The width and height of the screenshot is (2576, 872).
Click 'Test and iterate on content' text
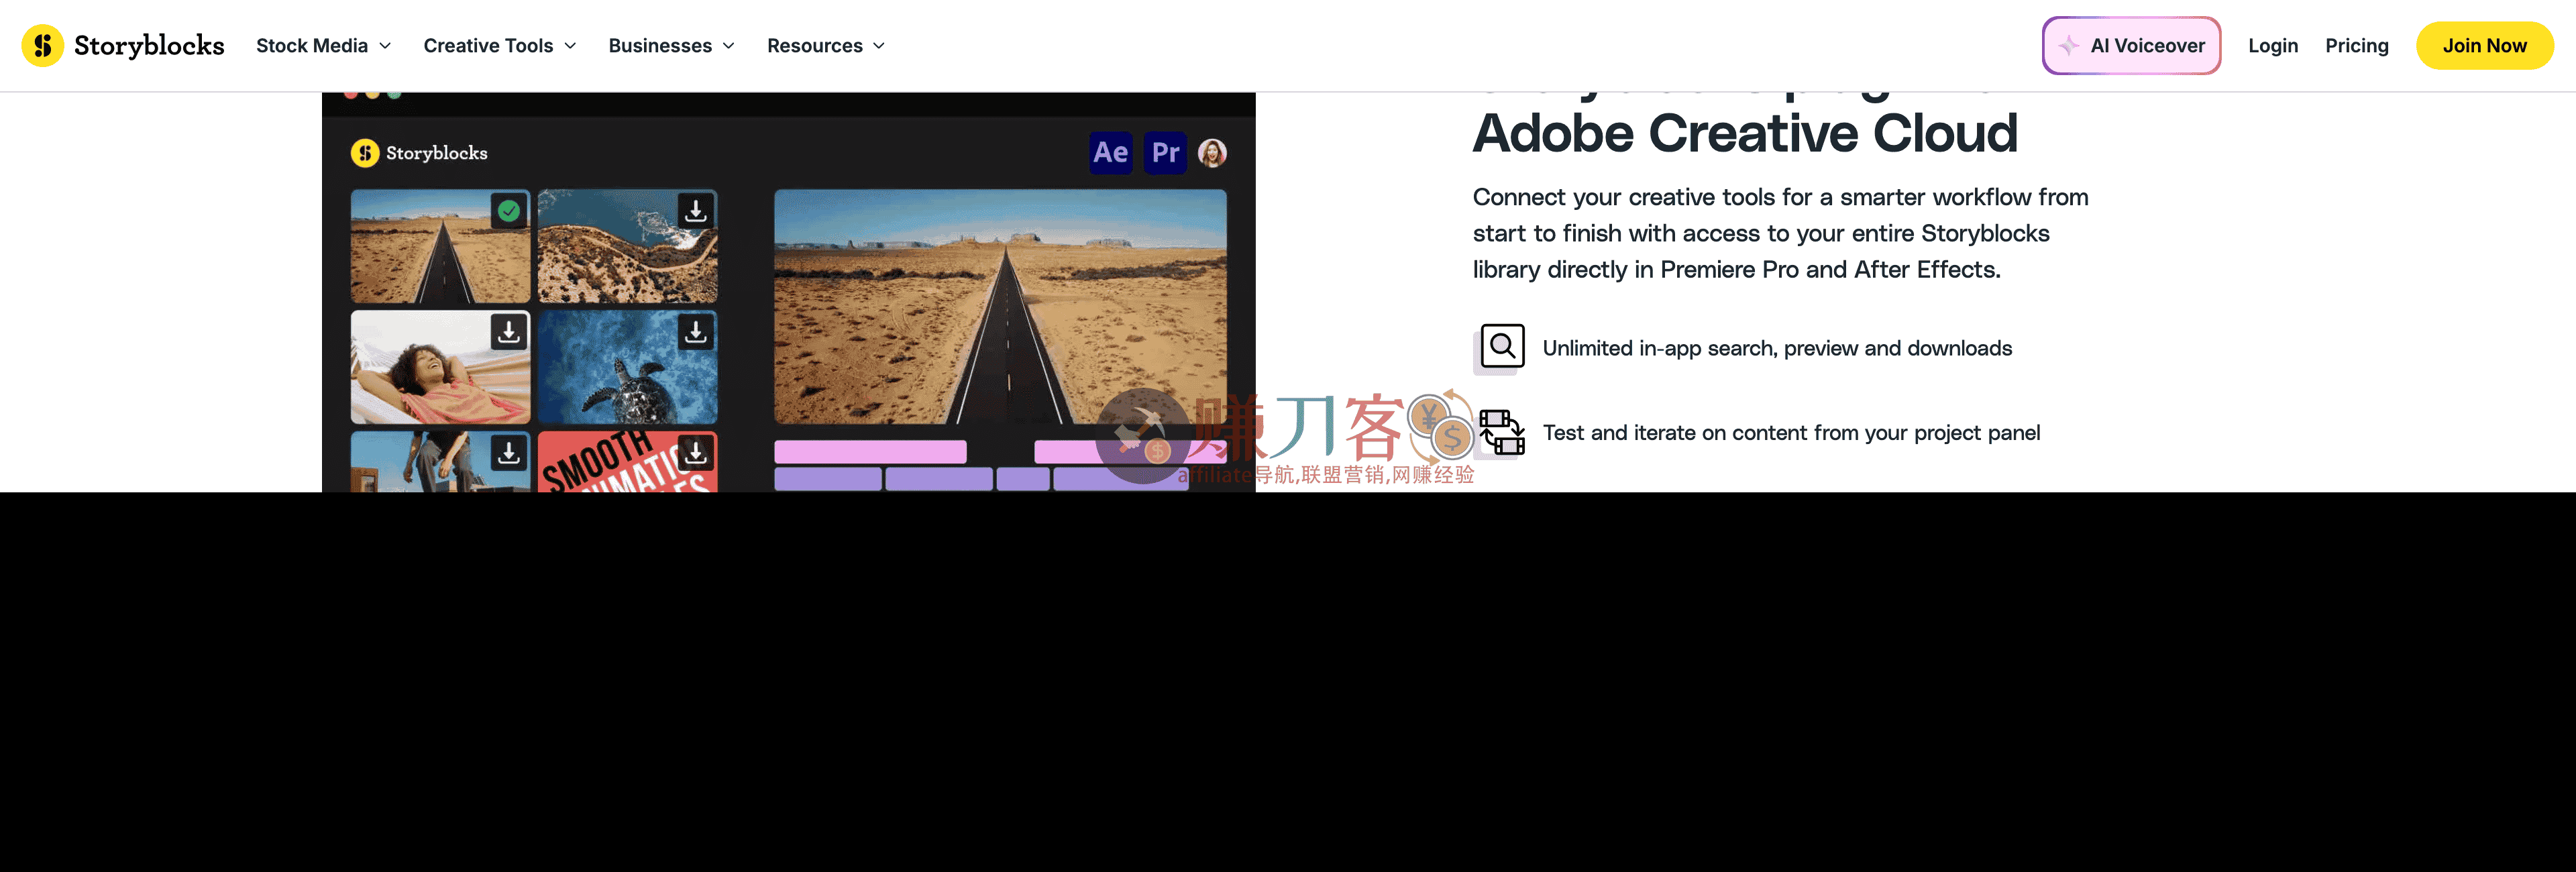1791,432
